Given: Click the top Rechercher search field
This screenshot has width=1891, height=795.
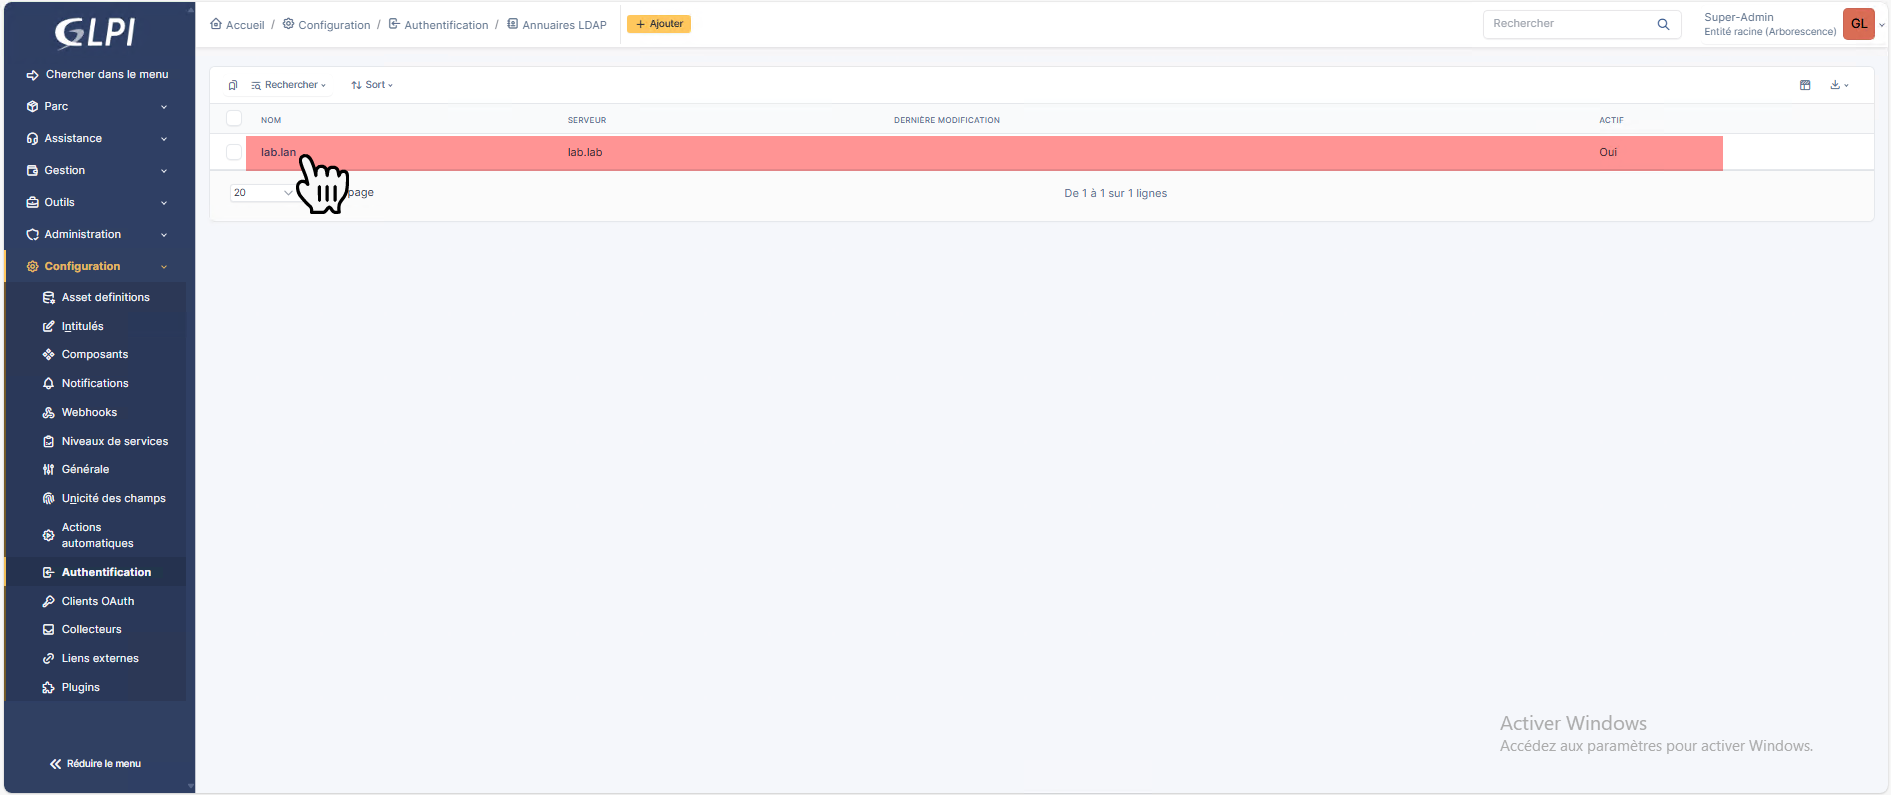Looking at the screenshot, I should [x=1568, y=24].
